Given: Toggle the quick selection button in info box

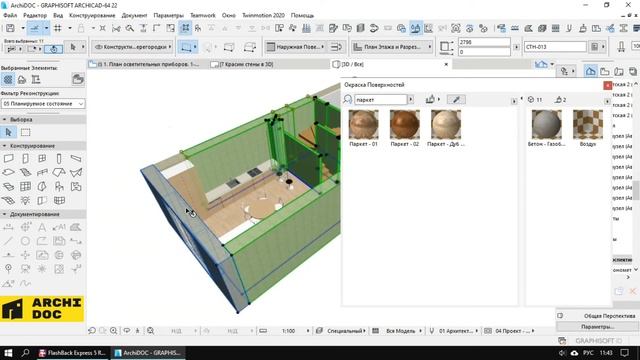Looking at the screenshot, I should (53, 49).
